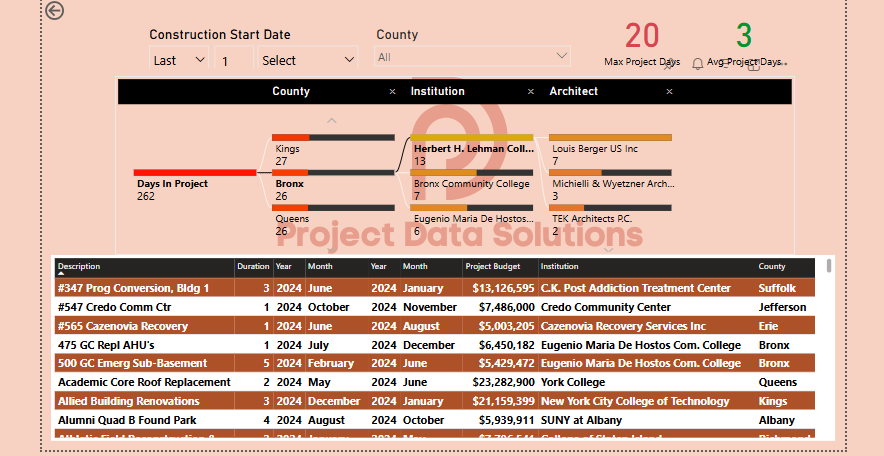Click the table's vertical scrollbar

coord(828,266)
